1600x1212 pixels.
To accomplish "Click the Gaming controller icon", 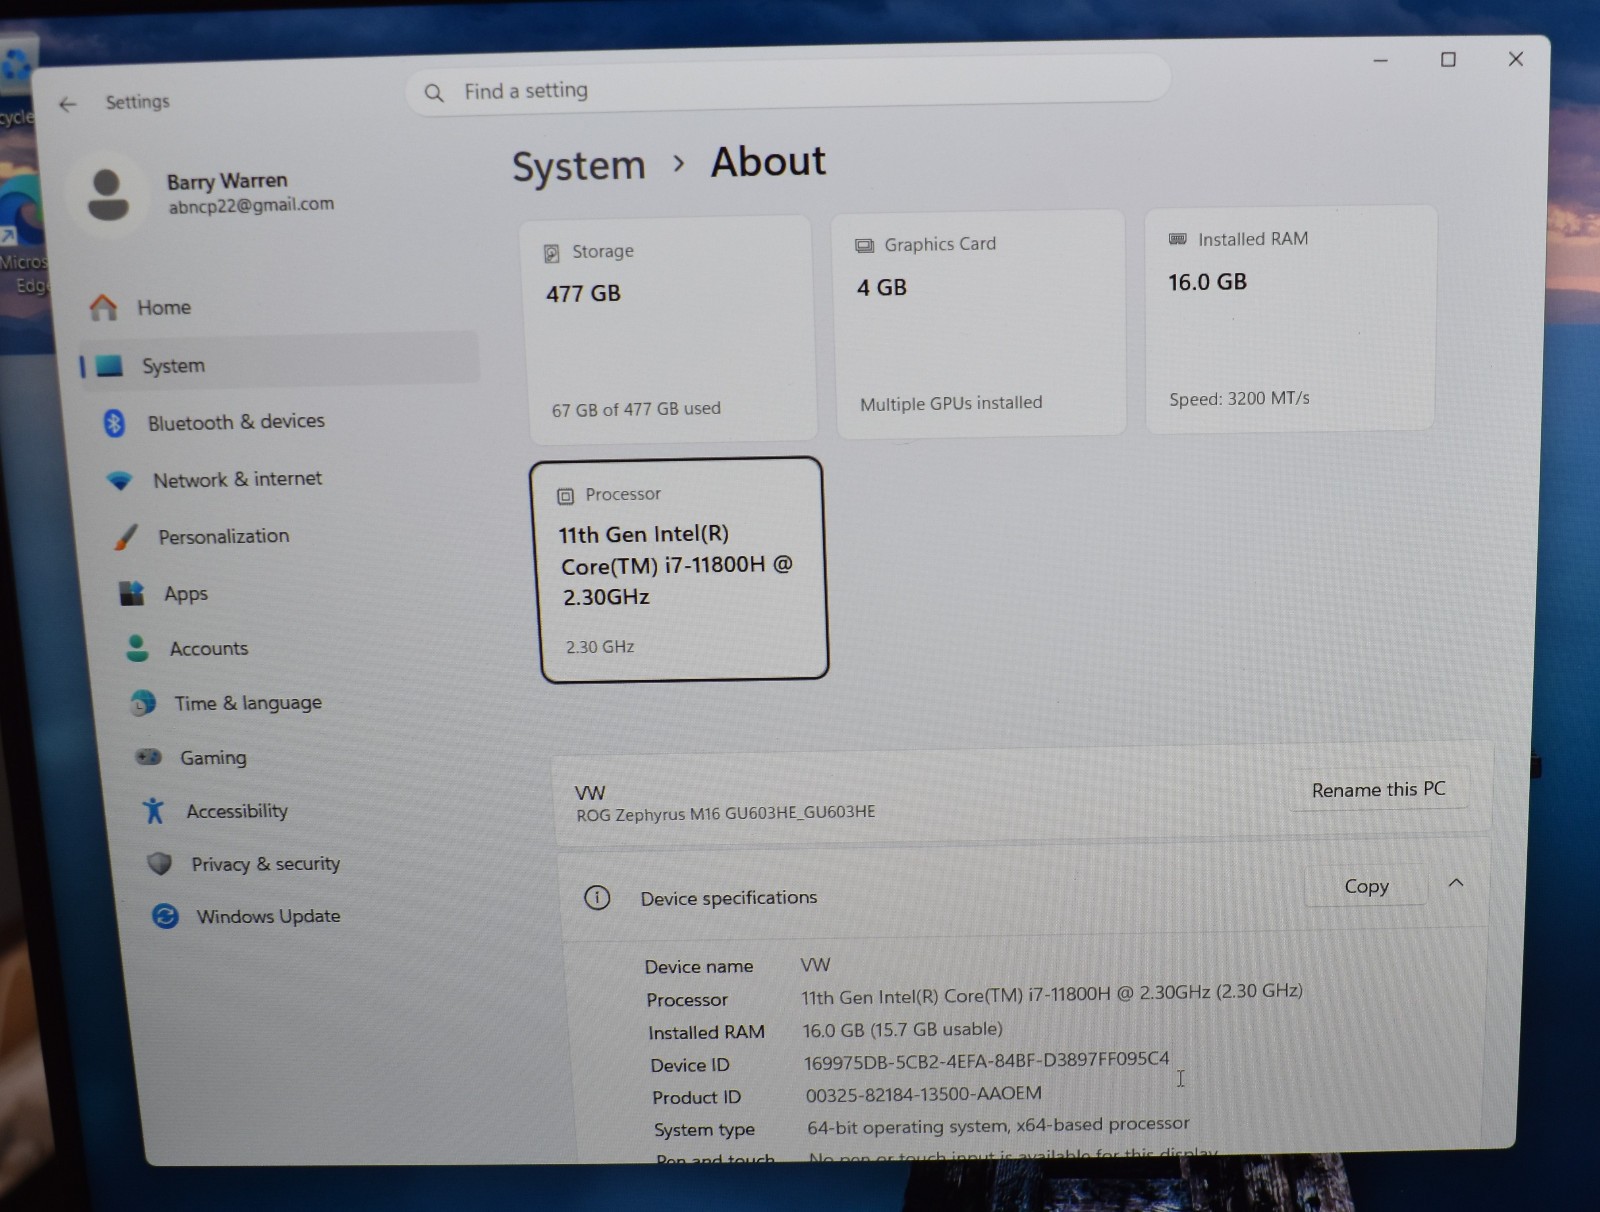I will (148, 757).
